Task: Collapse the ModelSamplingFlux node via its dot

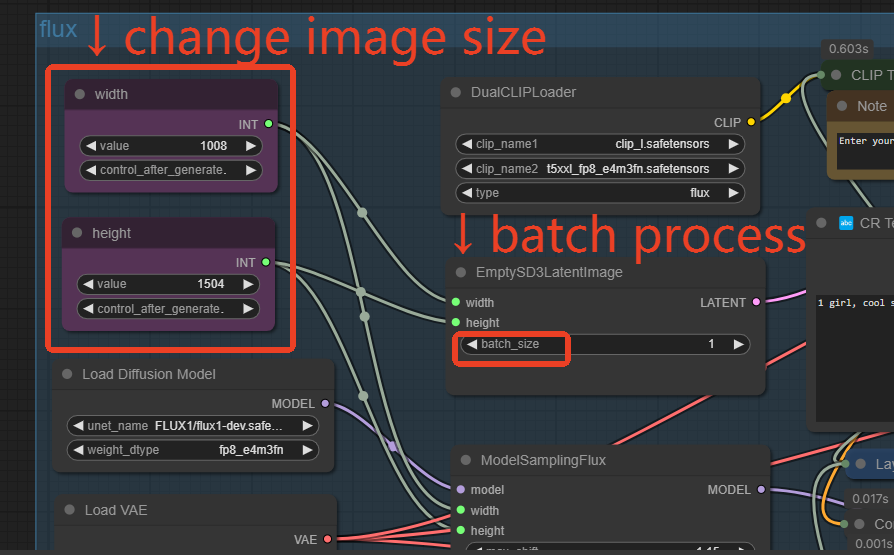Action: click(465, 460)
